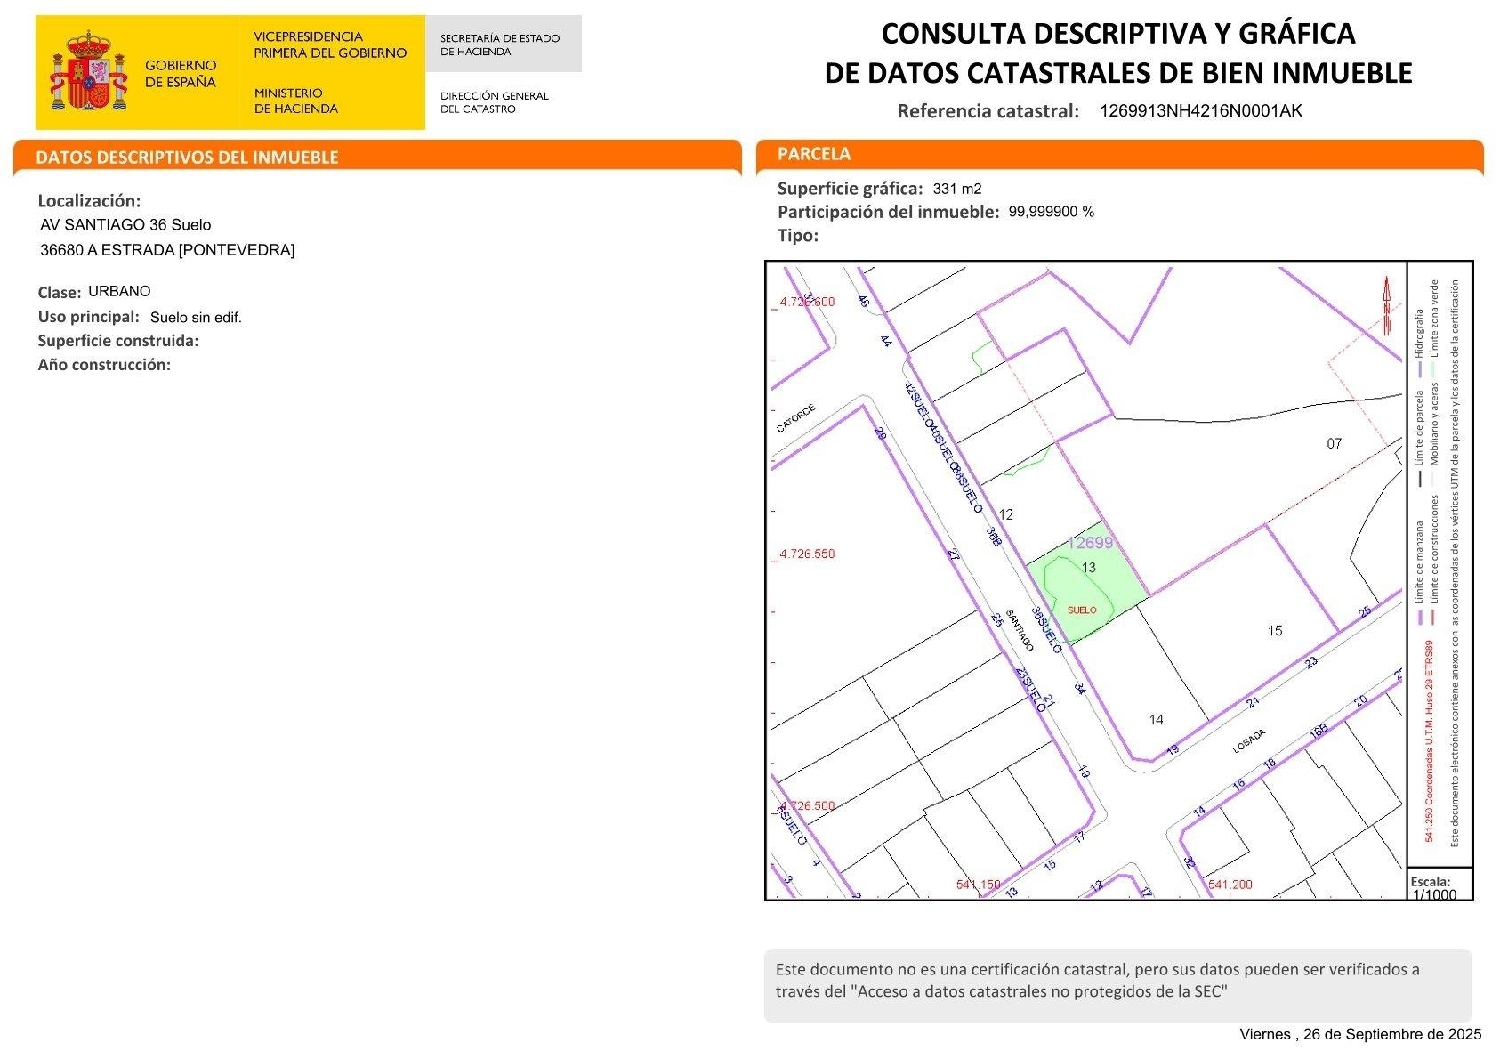Click the orange 'PARCELA' section header
Viewport: 1500px width, 1059px height.
coord(814,154)
